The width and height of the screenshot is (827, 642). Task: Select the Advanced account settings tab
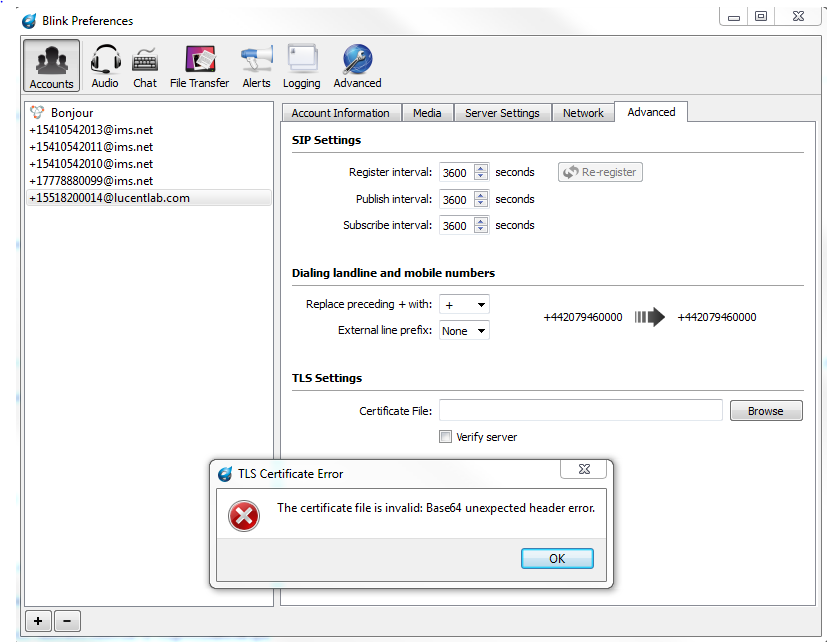point(651,112)
